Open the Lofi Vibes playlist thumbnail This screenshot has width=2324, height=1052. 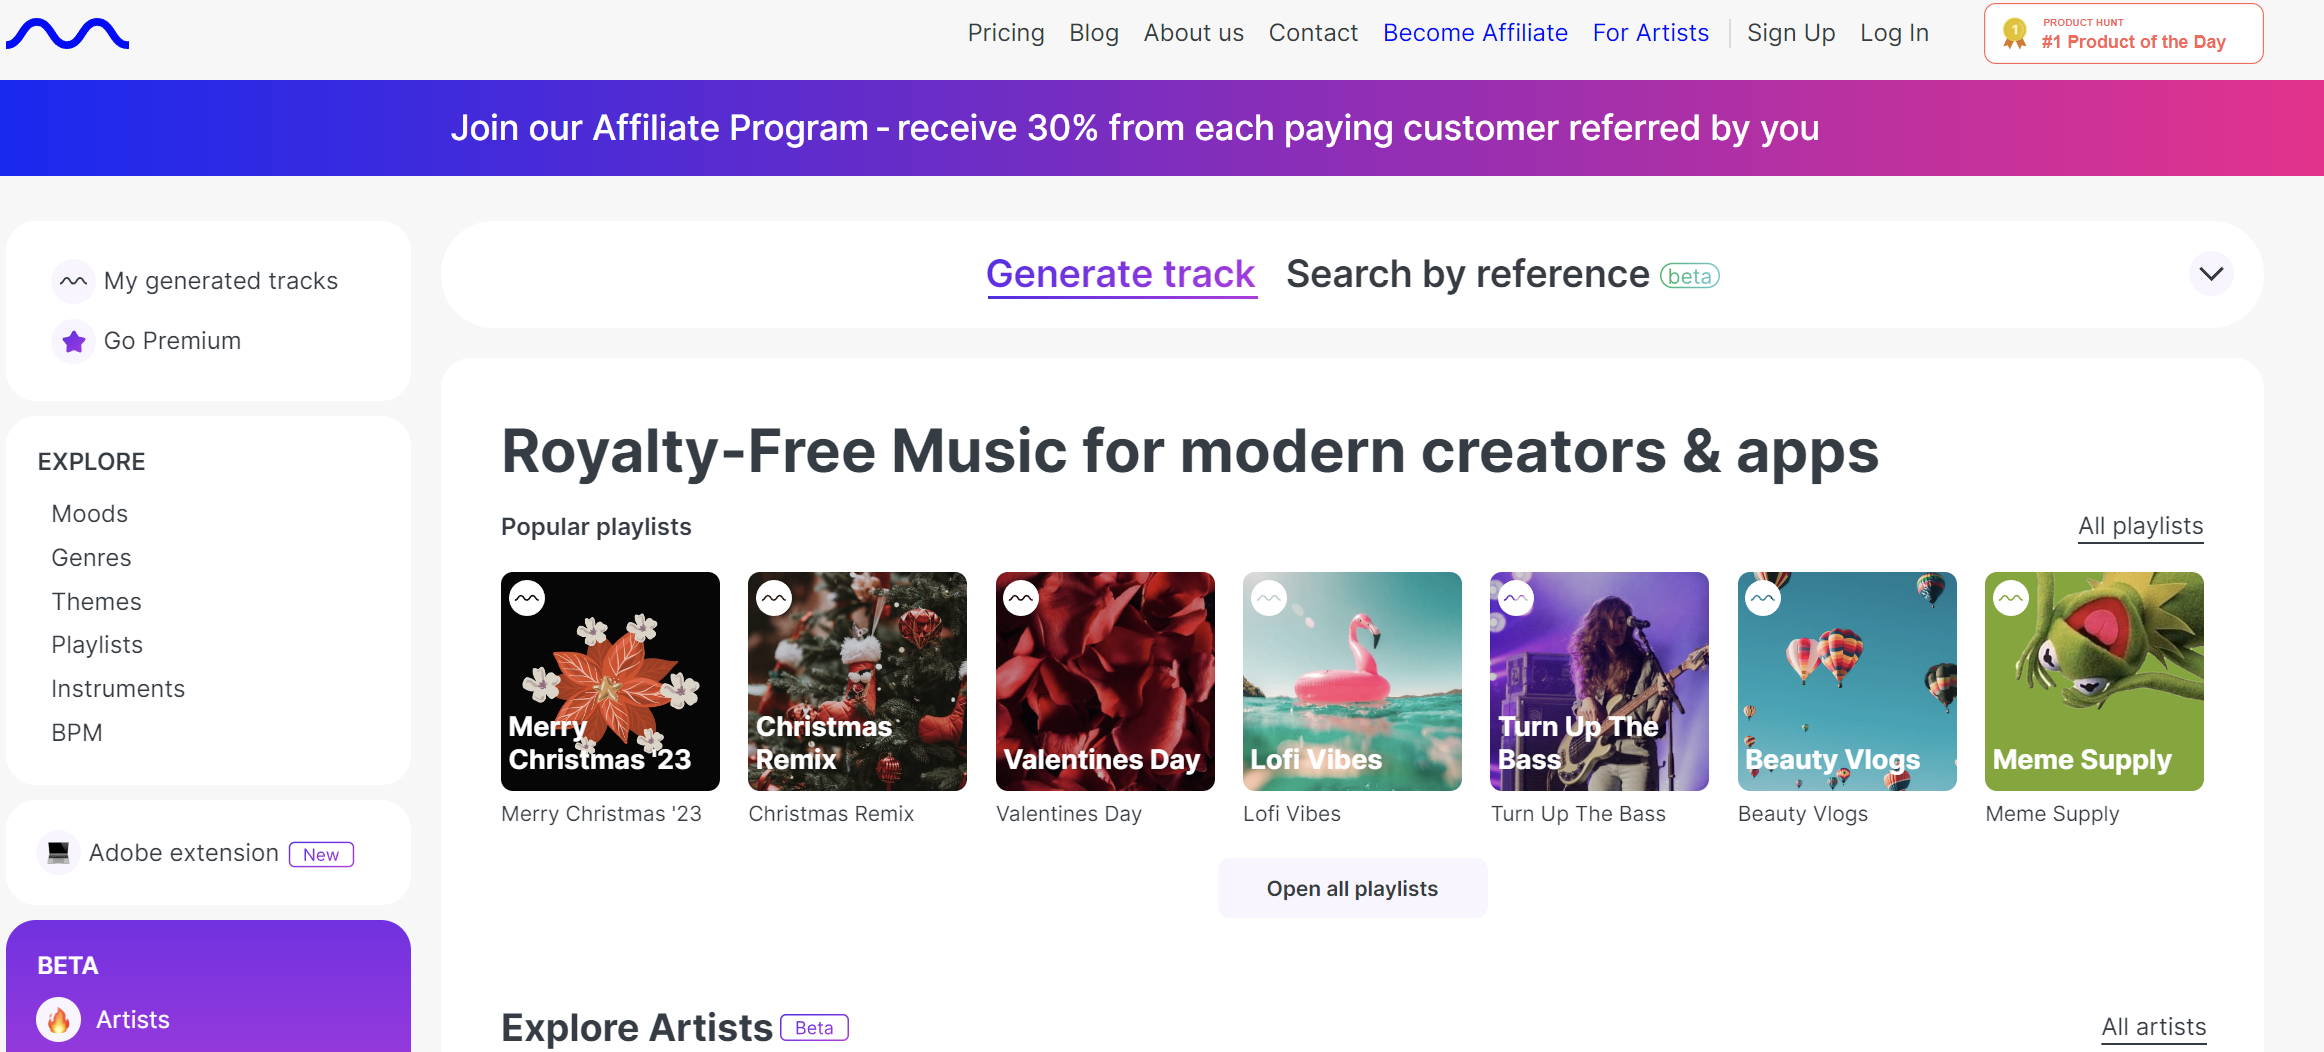click(1352, 681)
